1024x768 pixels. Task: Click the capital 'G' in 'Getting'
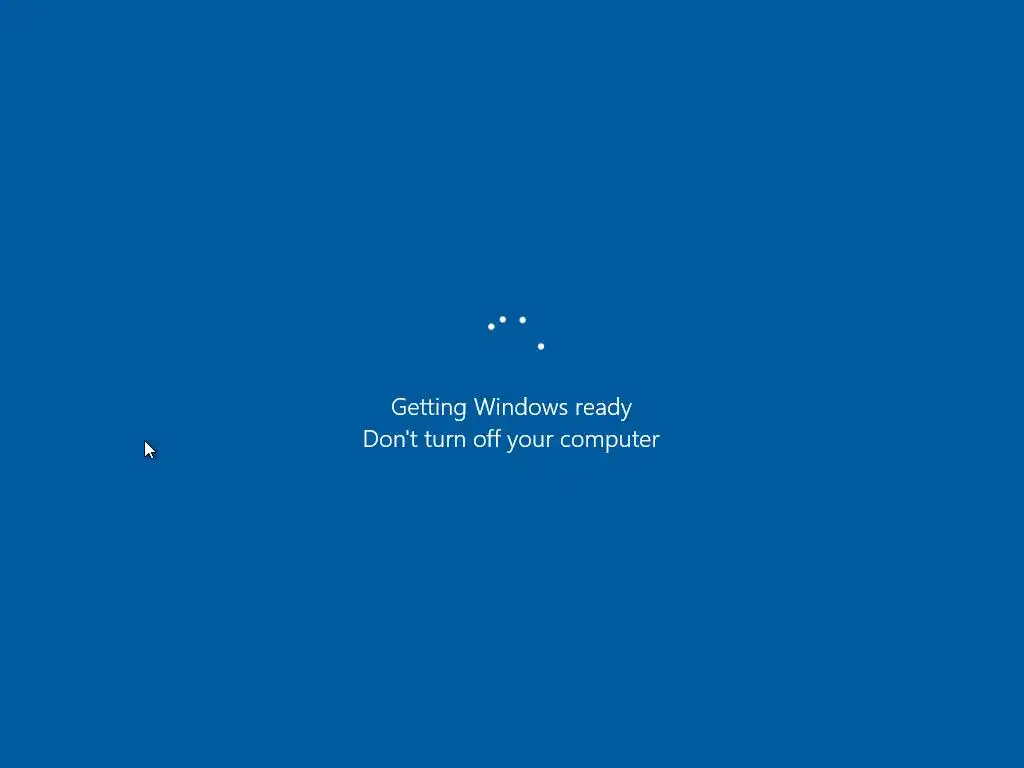[400, 407]
